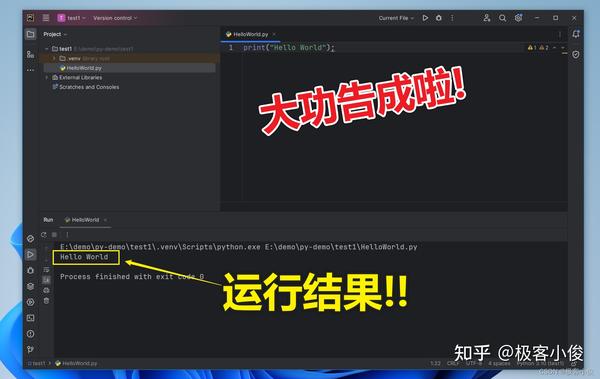
Task: Open Scratches and Consoles item
Action: tap(89, 87)
